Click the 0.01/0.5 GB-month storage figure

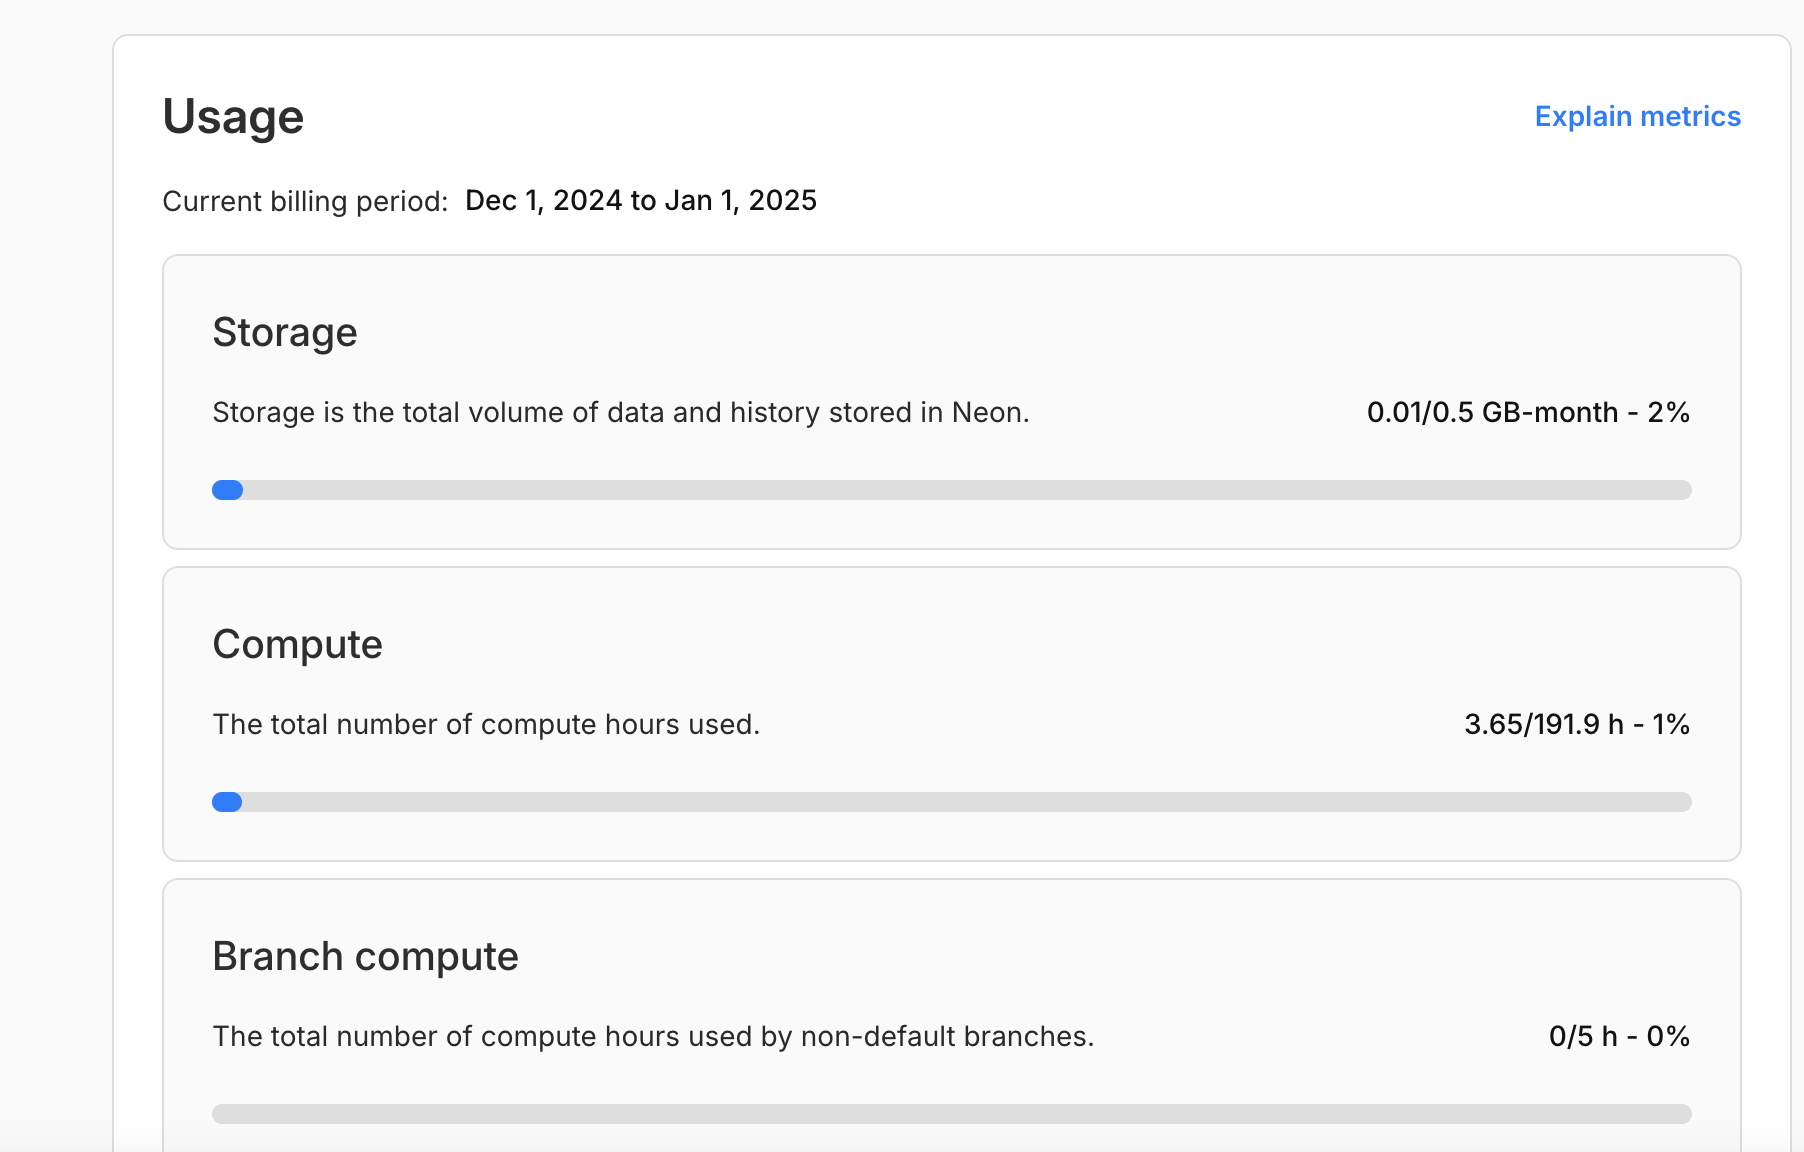pos(1492,412)
